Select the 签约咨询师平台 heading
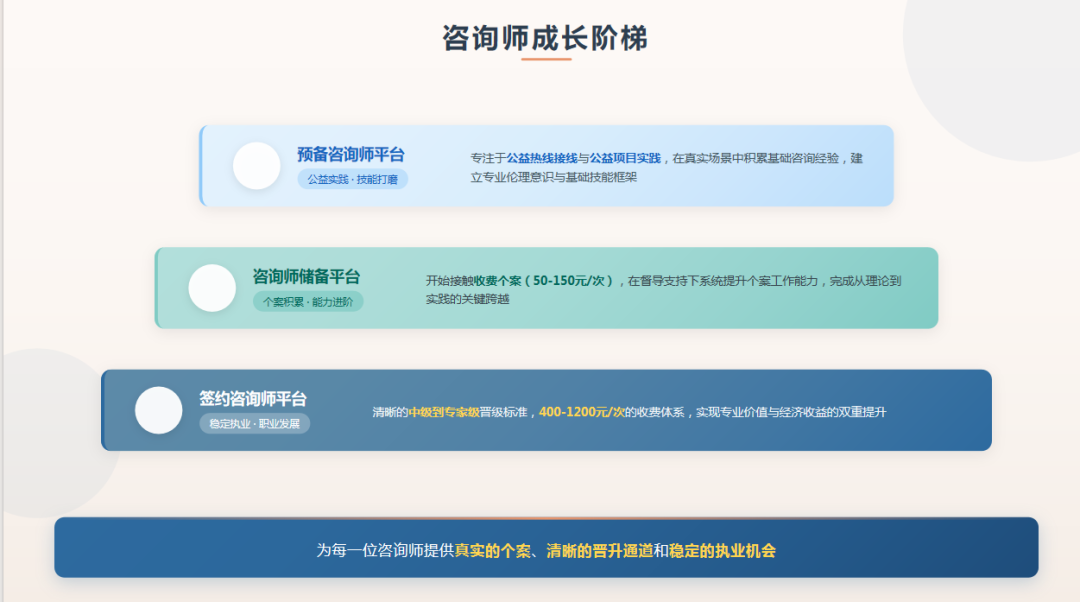The height and width of the screenshot is (602, 1080). point(253,399)
